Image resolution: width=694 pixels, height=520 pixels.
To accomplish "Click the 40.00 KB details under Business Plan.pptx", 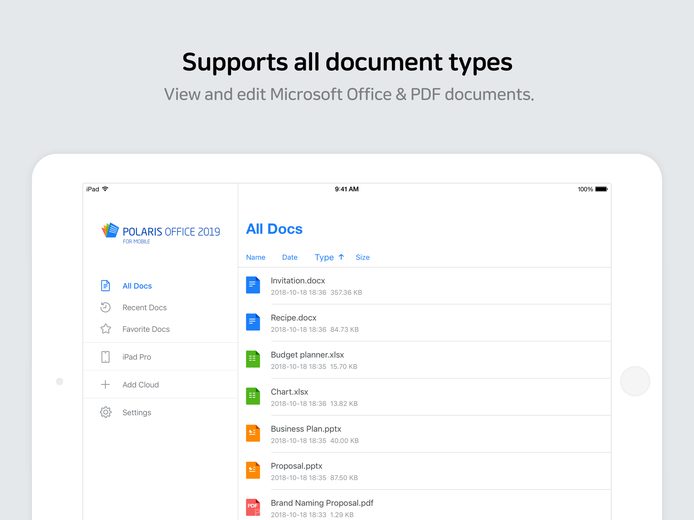I will click(344, 441).
